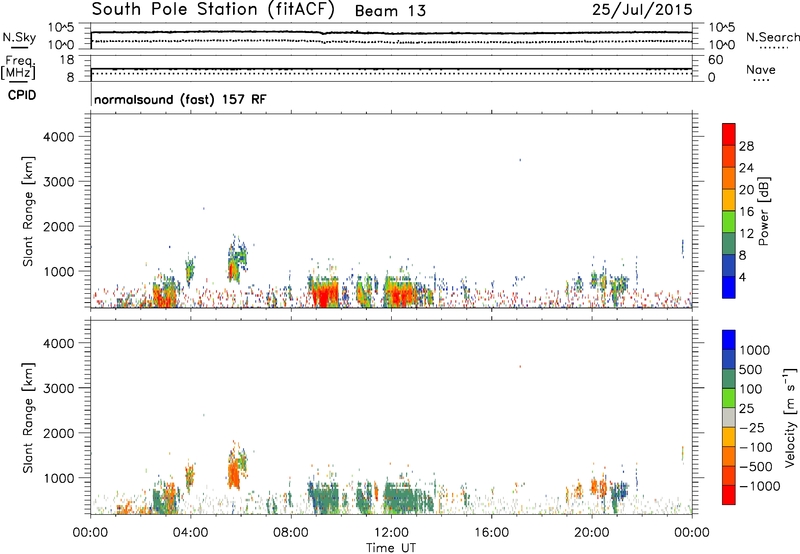Click the 'N.Sky' legend label

point(19,37)
